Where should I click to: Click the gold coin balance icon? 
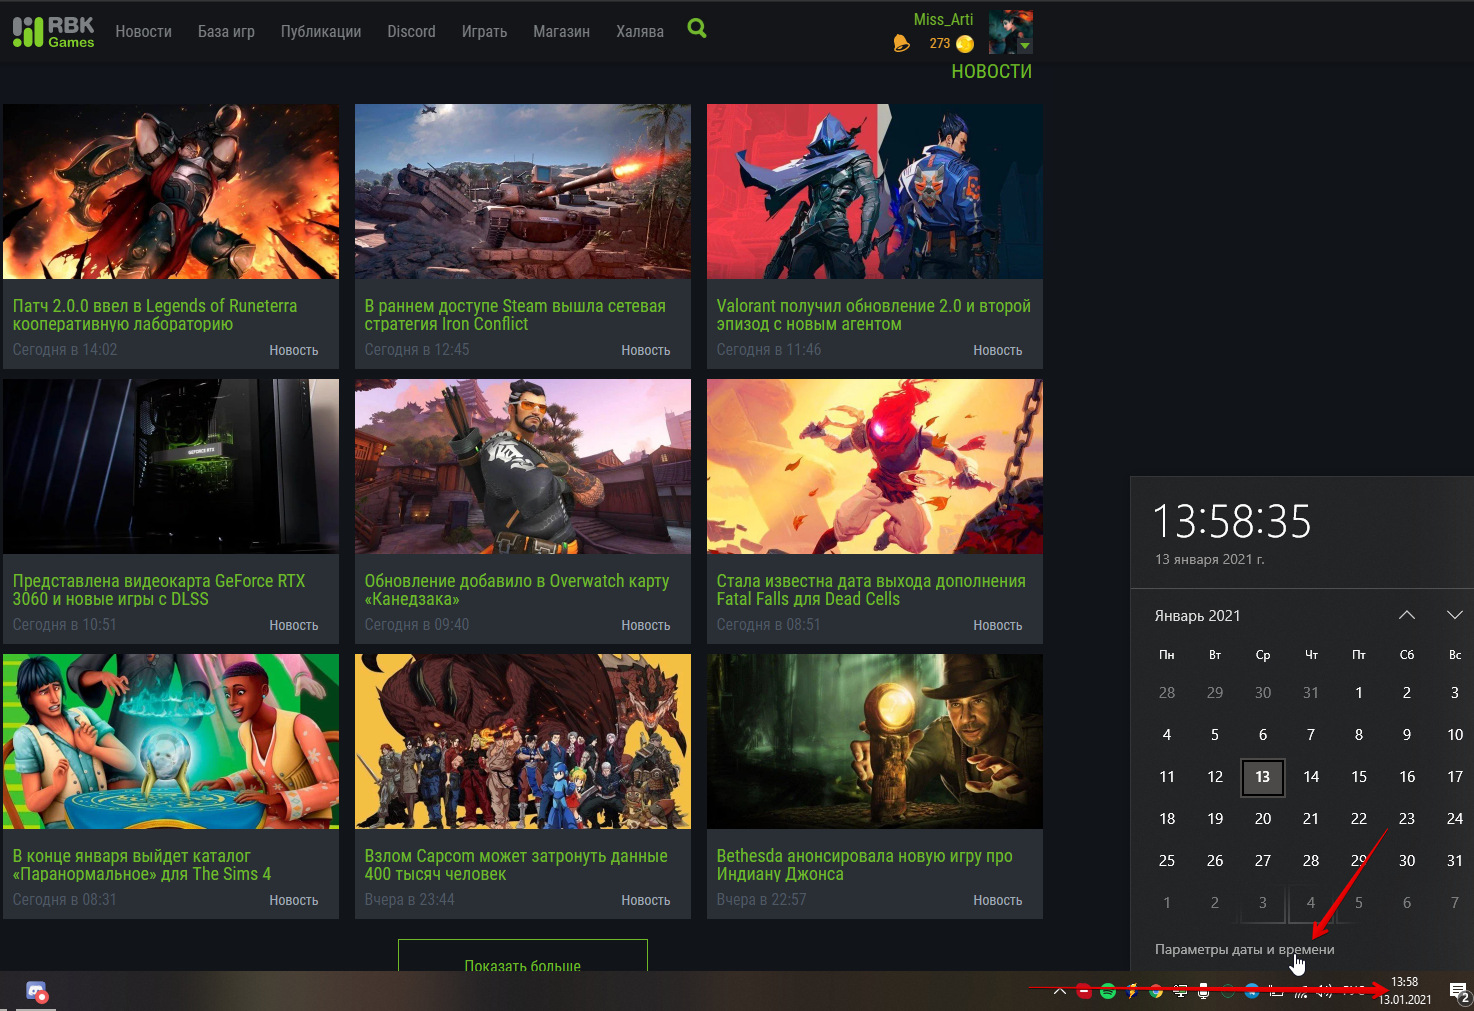pyautogui.click(x=965, y=43)
